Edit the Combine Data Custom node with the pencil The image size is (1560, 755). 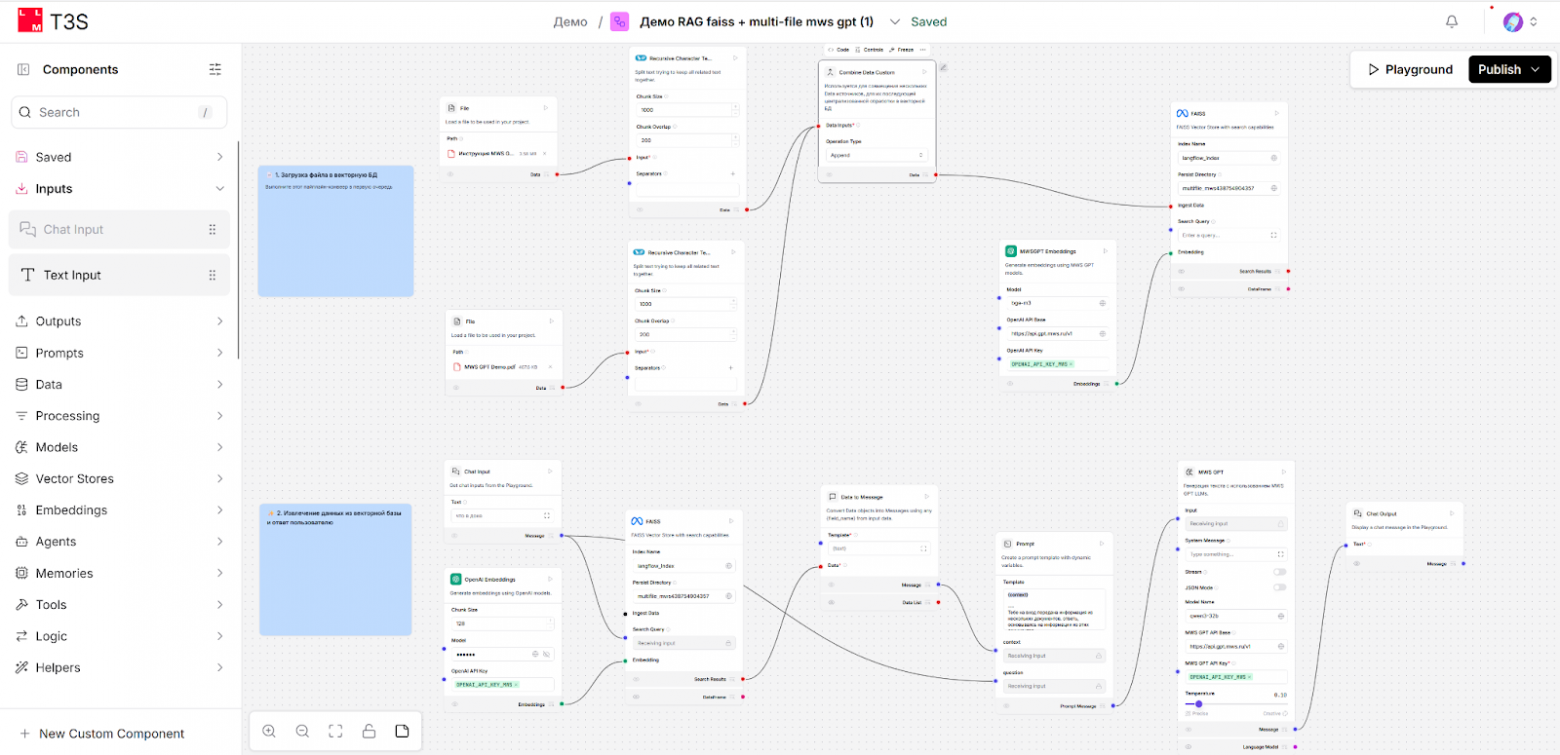coord(942,68)
